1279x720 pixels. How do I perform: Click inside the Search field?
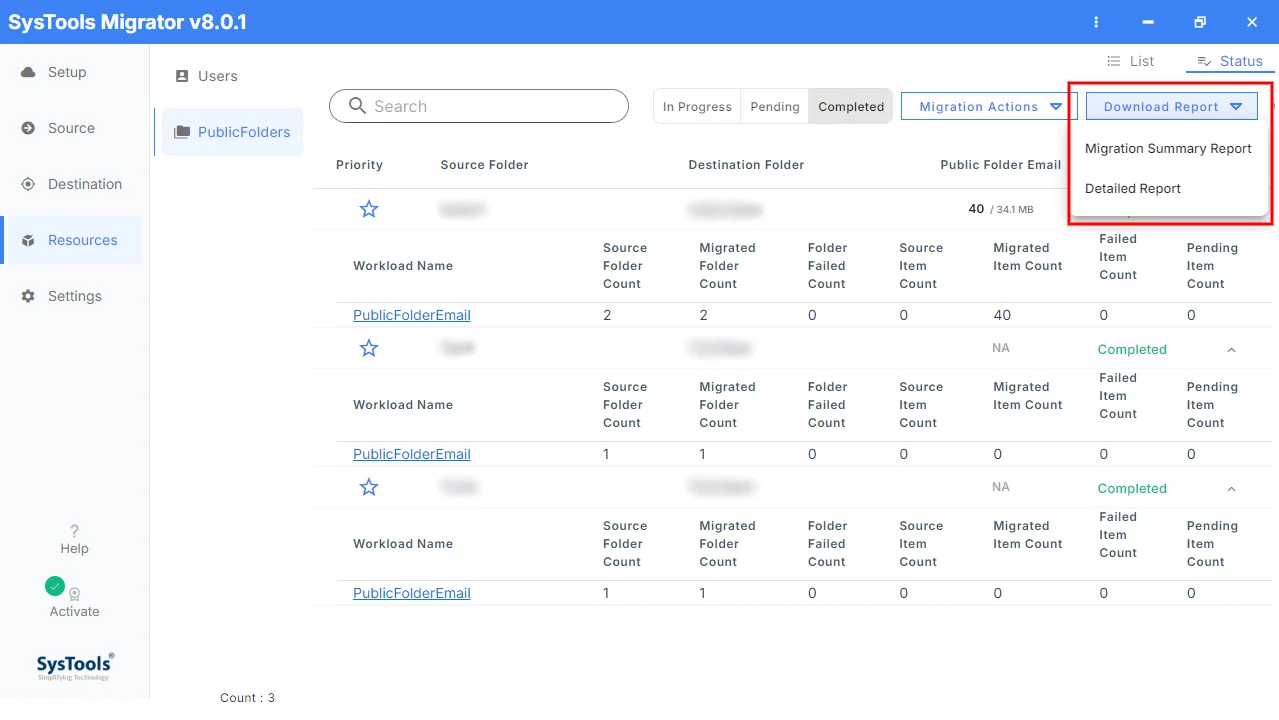tap(479, 106)
